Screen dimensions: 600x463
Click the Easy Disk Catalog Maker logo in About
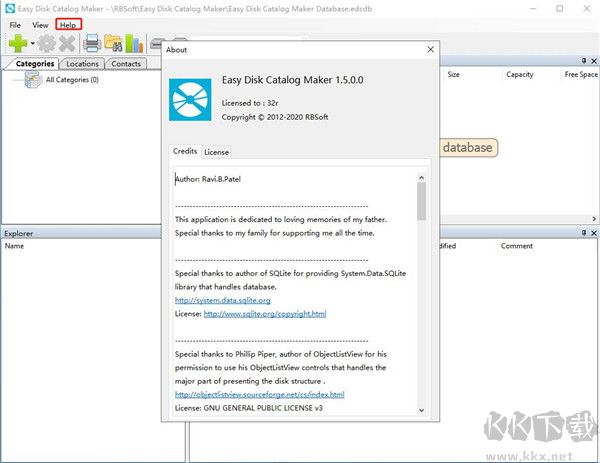pos(190,99)
